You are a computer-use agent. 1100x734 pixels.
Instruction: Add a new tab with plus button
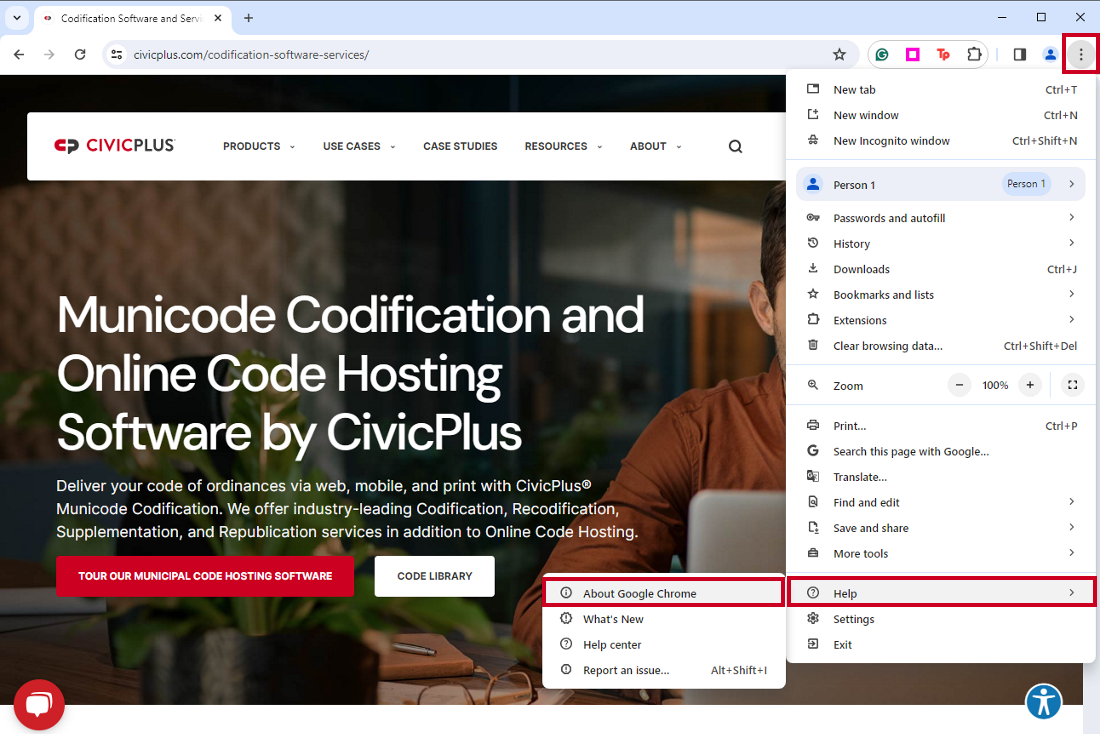(248, 18)
